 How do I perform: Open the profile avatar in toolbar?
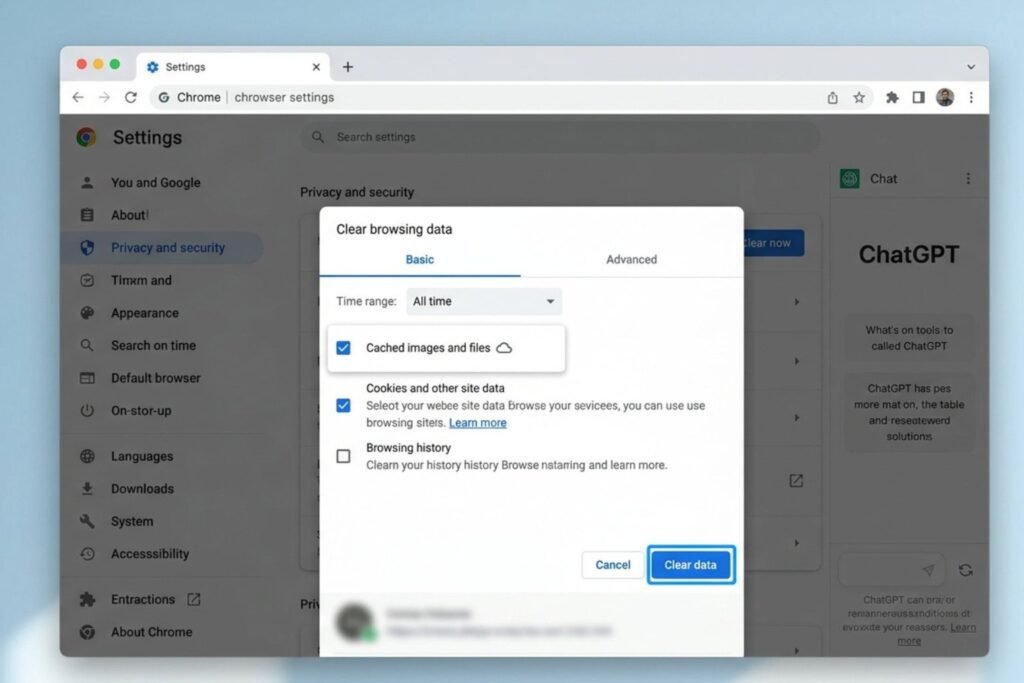click(x=945, y=97)
